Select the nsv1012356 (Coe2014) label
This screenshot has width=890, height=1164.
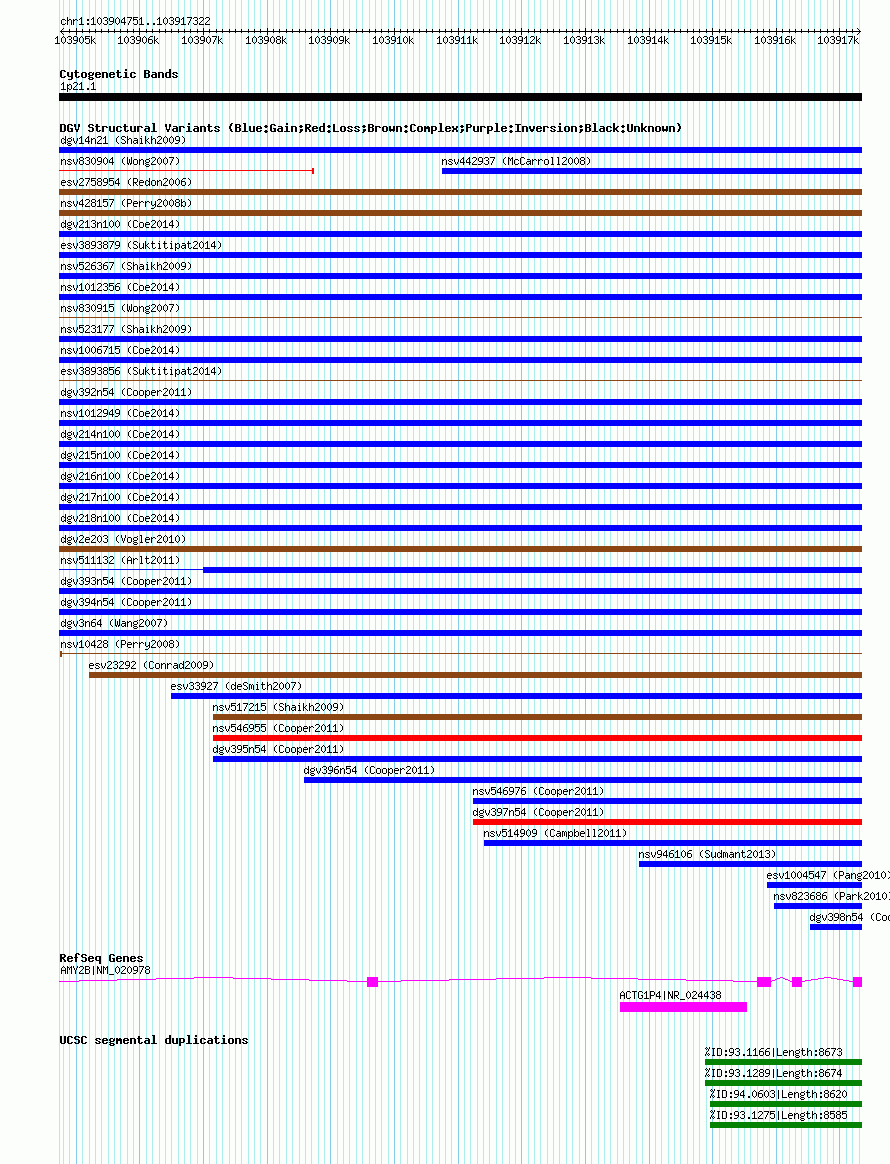120,287
